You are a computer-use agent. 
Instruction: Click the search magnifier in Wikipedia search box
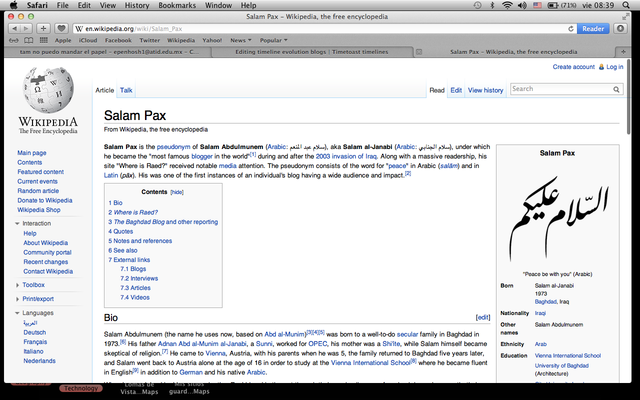(616, 89)
